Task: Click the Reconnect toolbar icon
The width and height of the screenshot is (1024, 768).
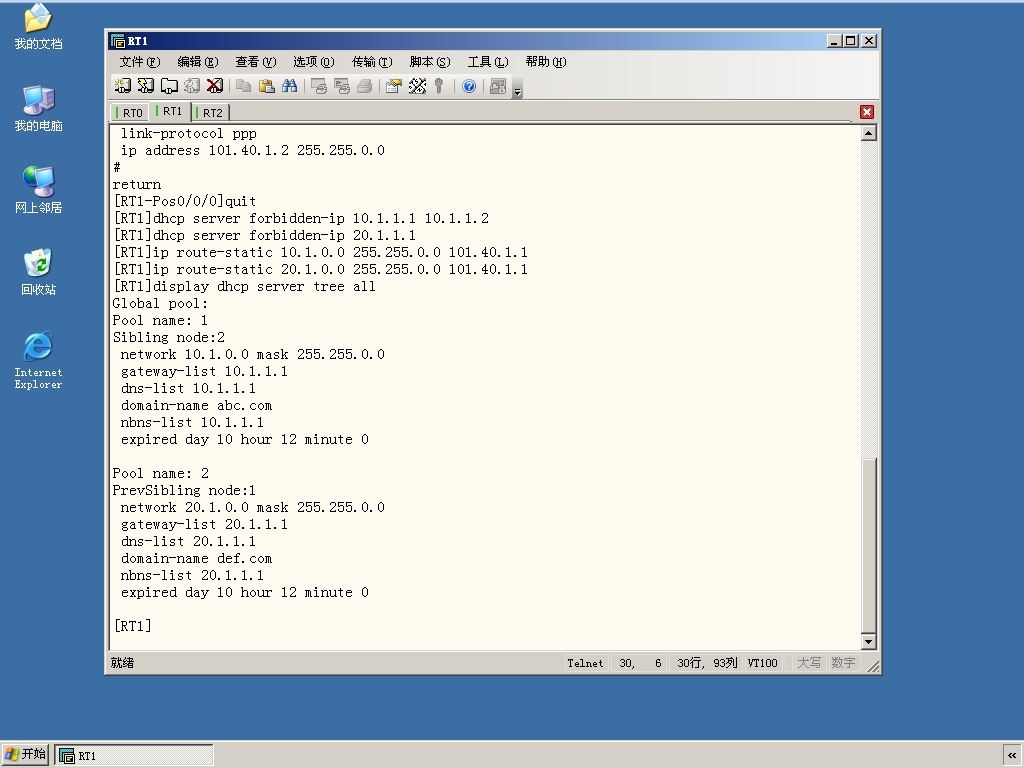Action: (192, 86)
